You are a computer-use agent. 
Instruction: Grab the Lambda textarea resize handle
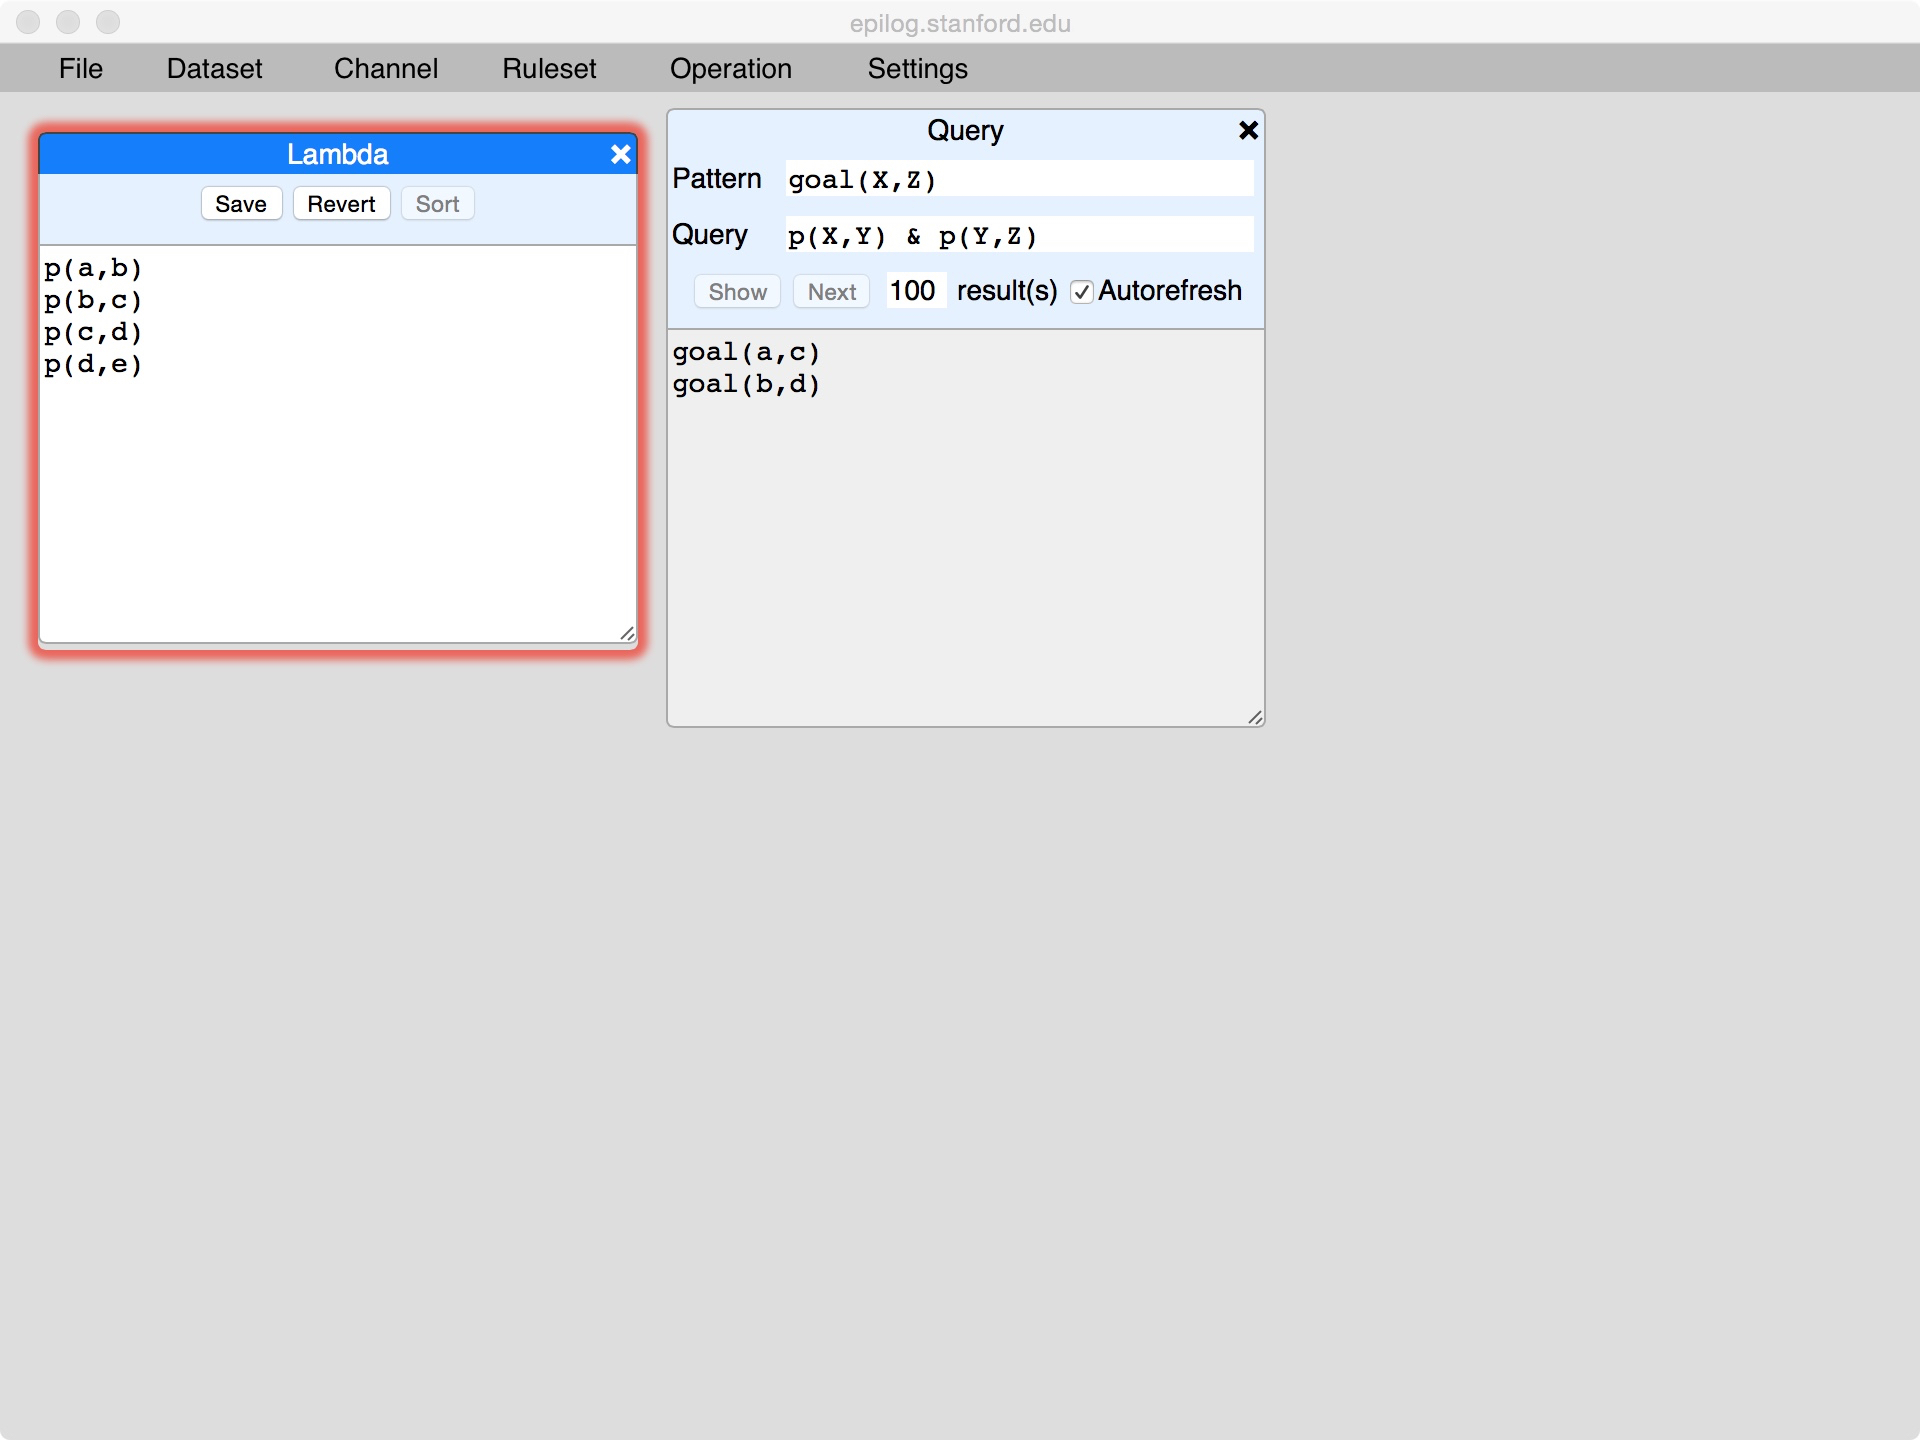click(x=627, y=633)
